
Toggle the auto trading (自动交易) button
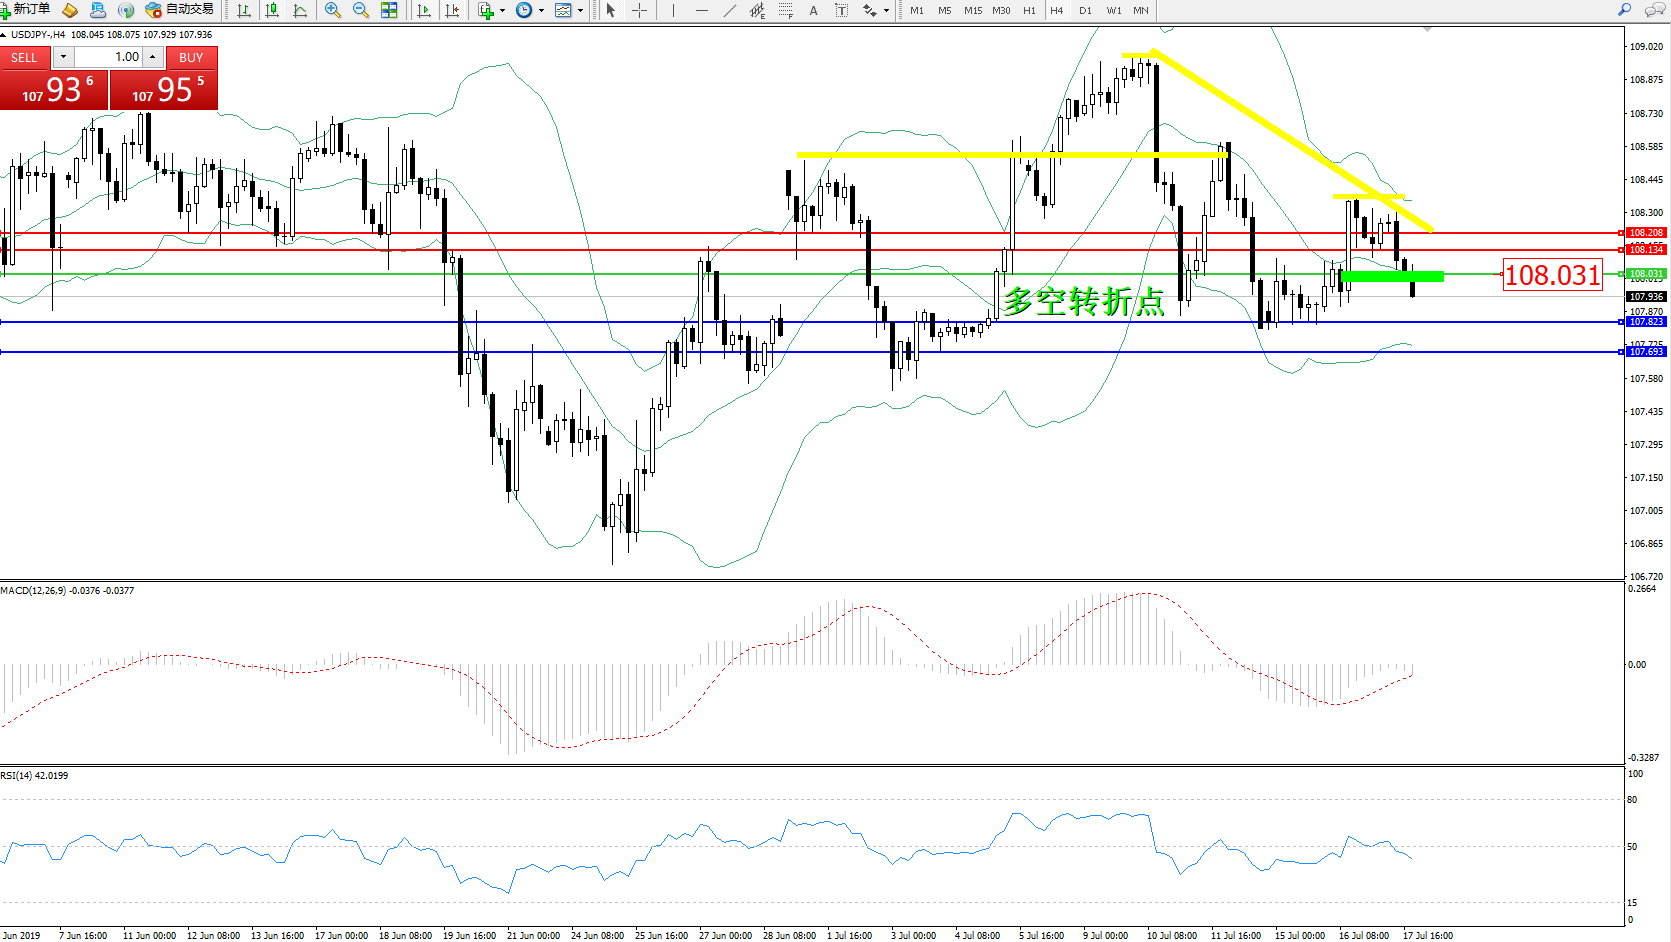click(180, 10)
